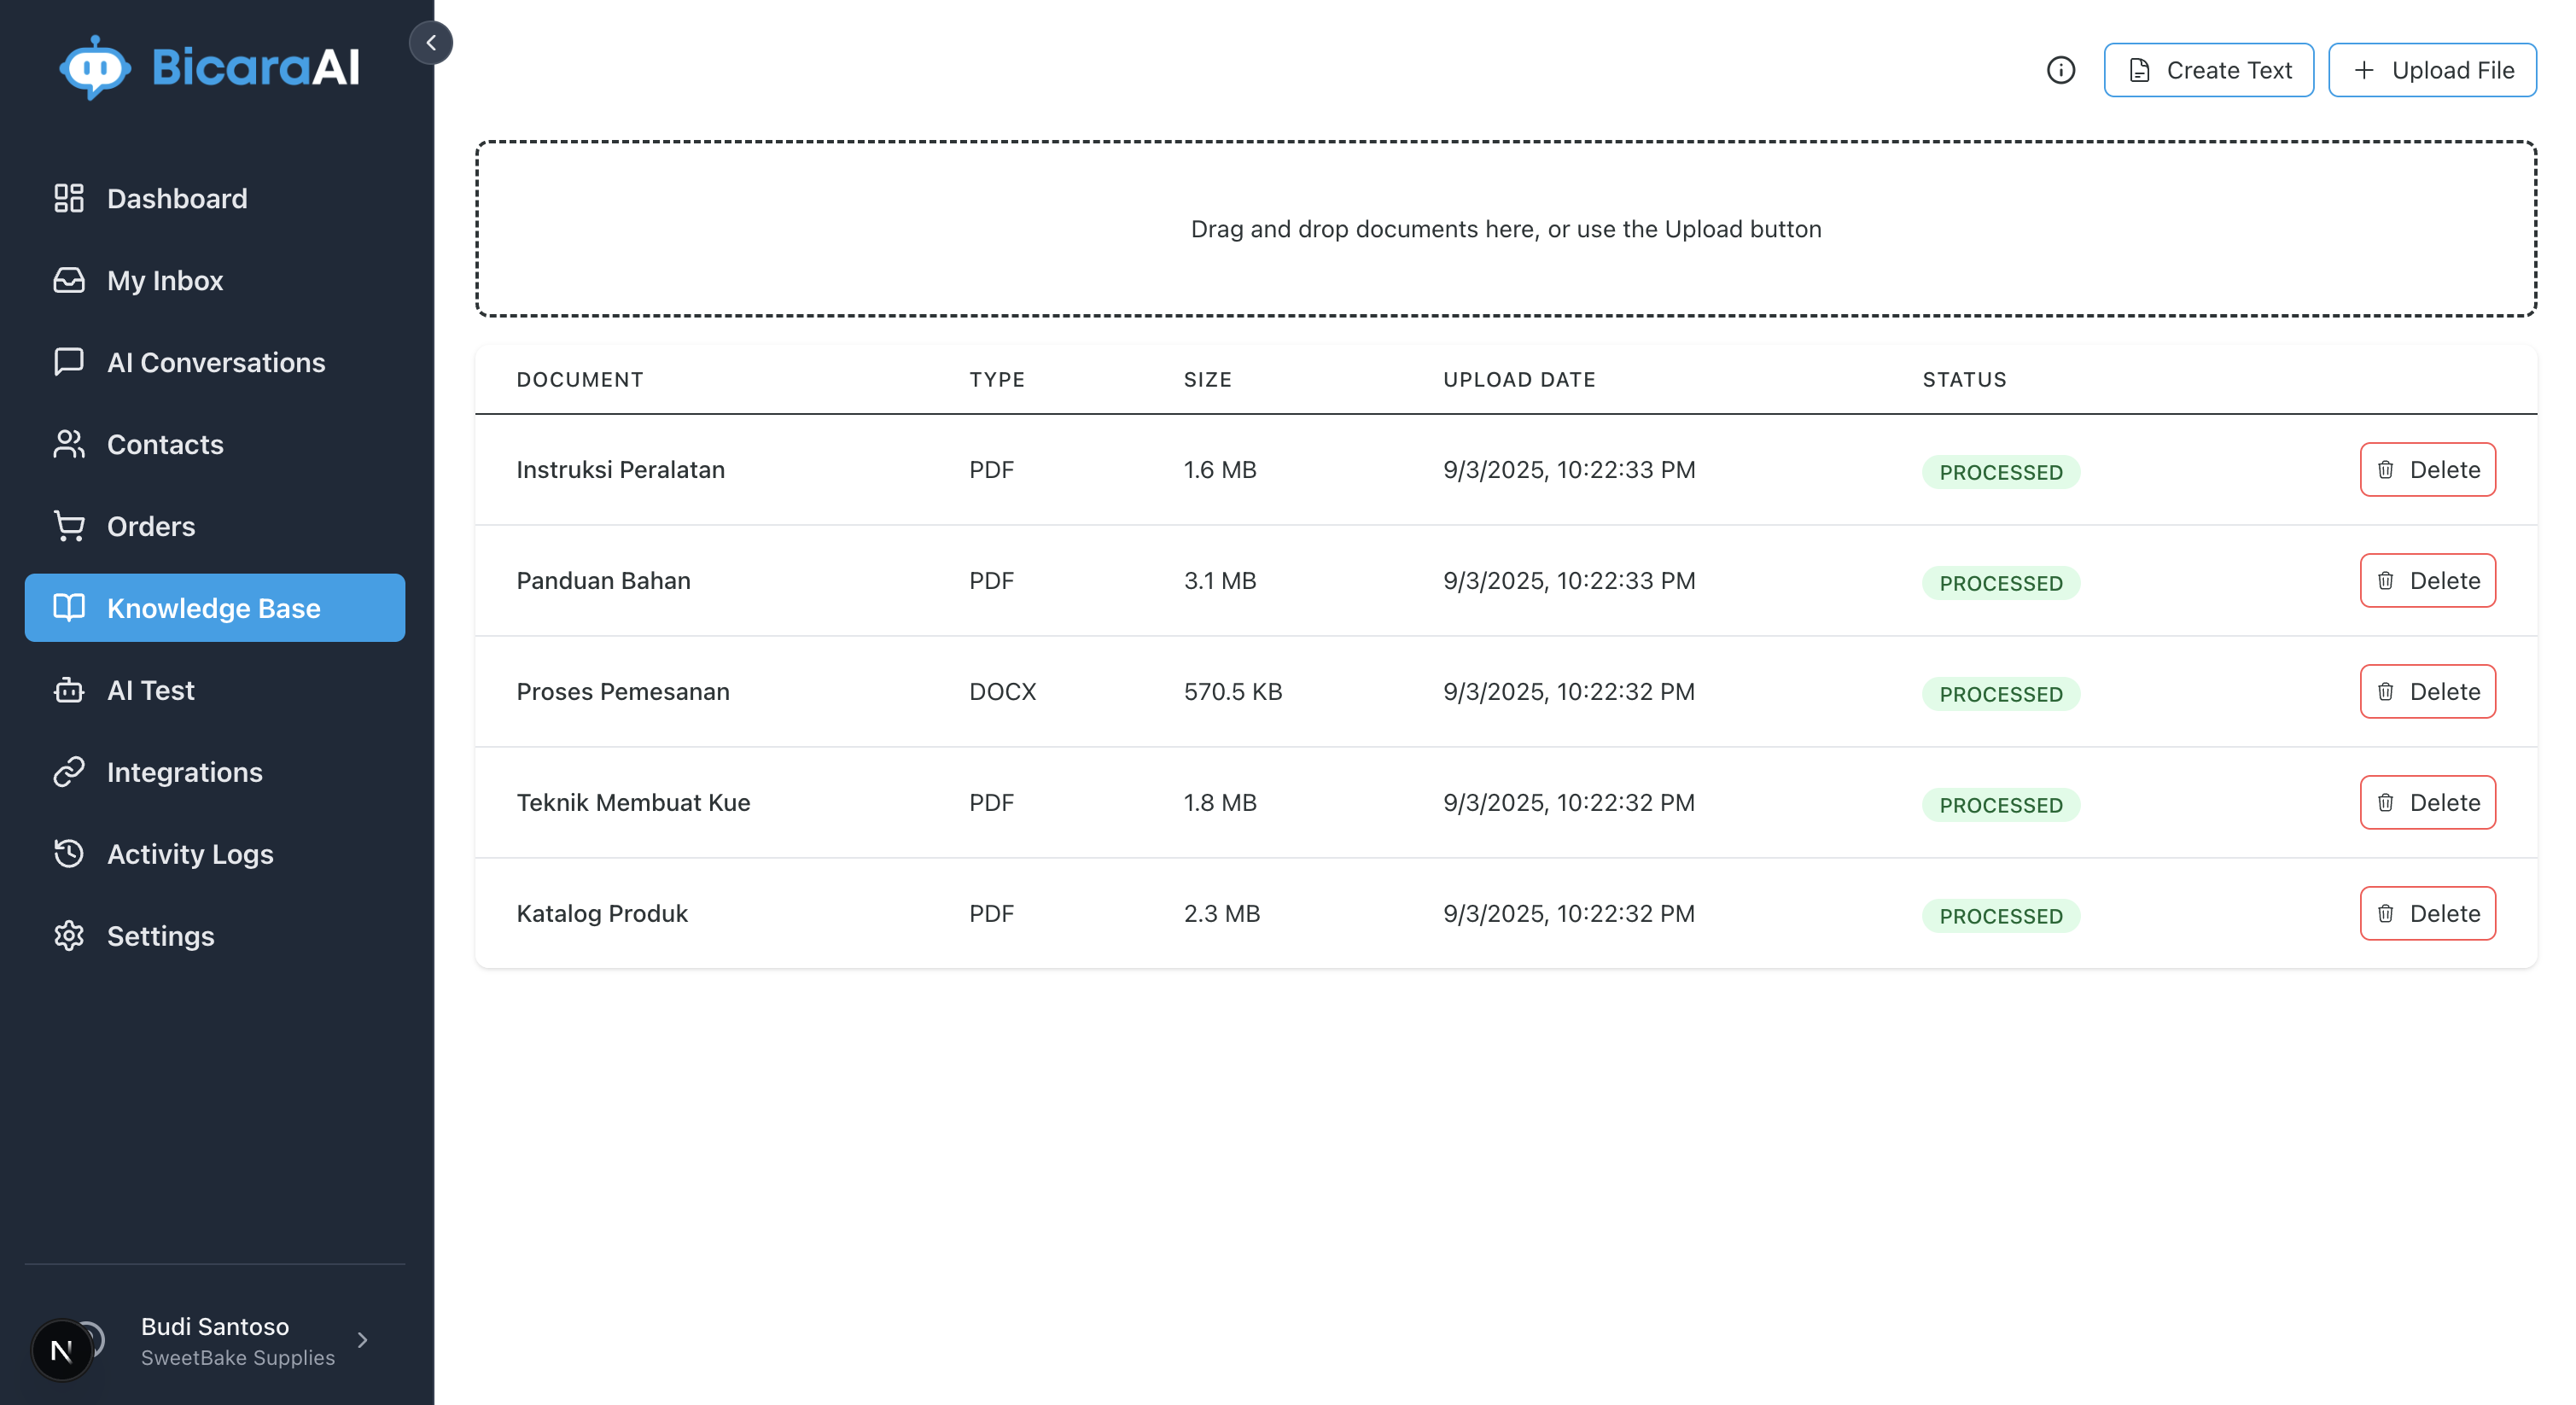The width and height of the screenshot is (2576, 1405).
Task: Click the drag and drop upload area
Action: pos(1505,229)
